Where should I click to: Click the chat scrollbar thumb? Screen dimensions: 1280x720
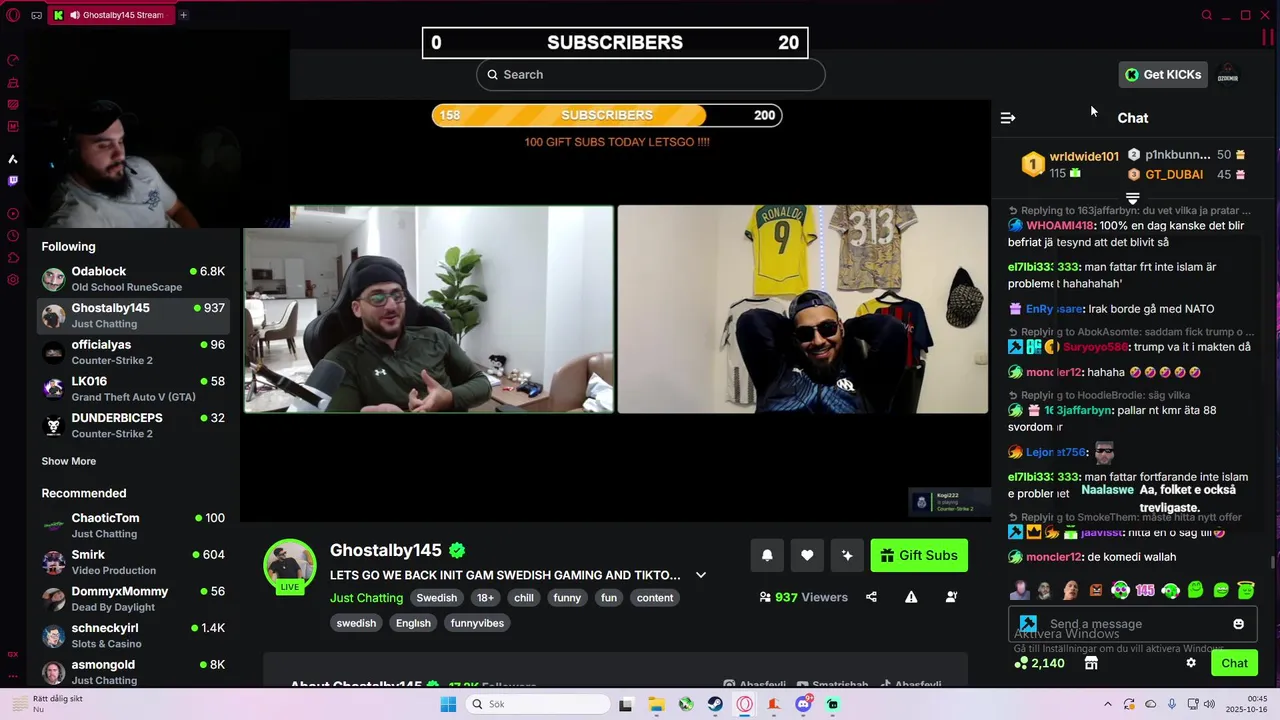coord(1272,563)
